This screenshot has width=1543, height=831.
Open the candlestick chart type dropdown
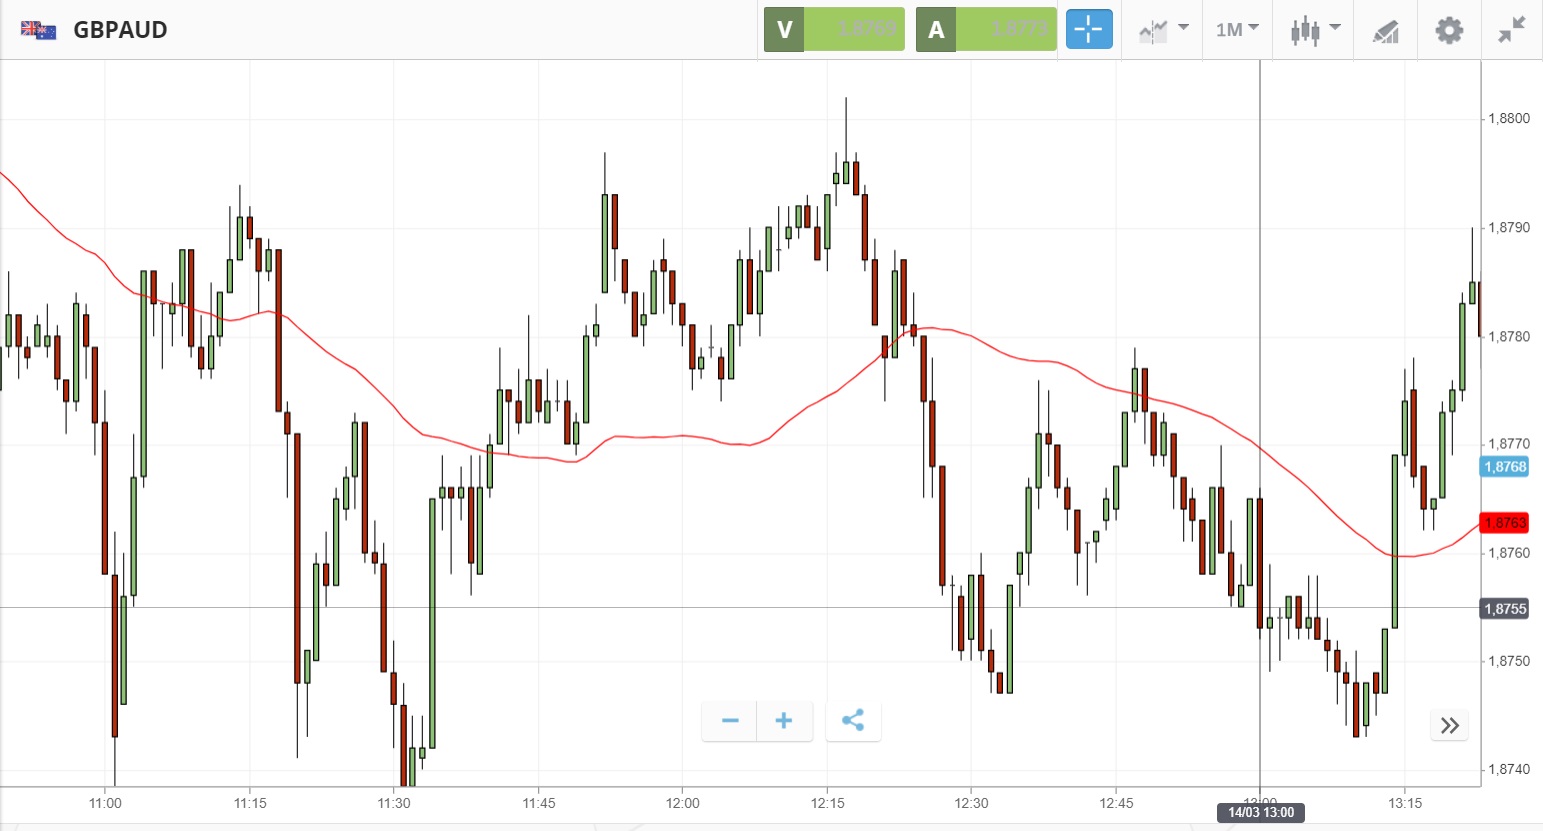(x=1314, y=30)
